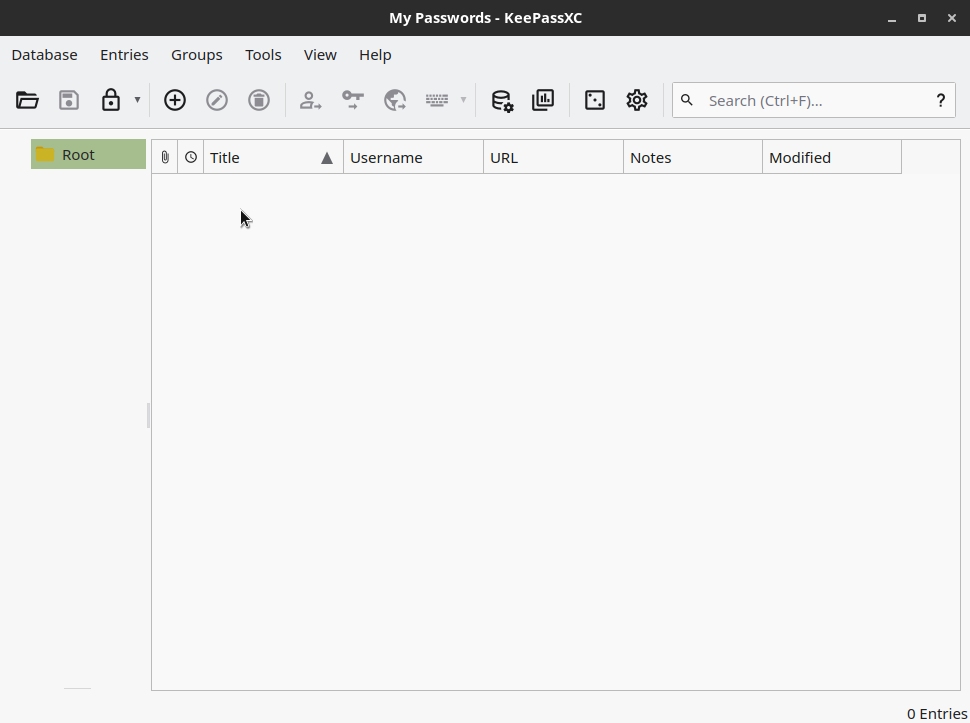970x723 pixels.
Task: Close the KeePassXC window
Action: 951,19
